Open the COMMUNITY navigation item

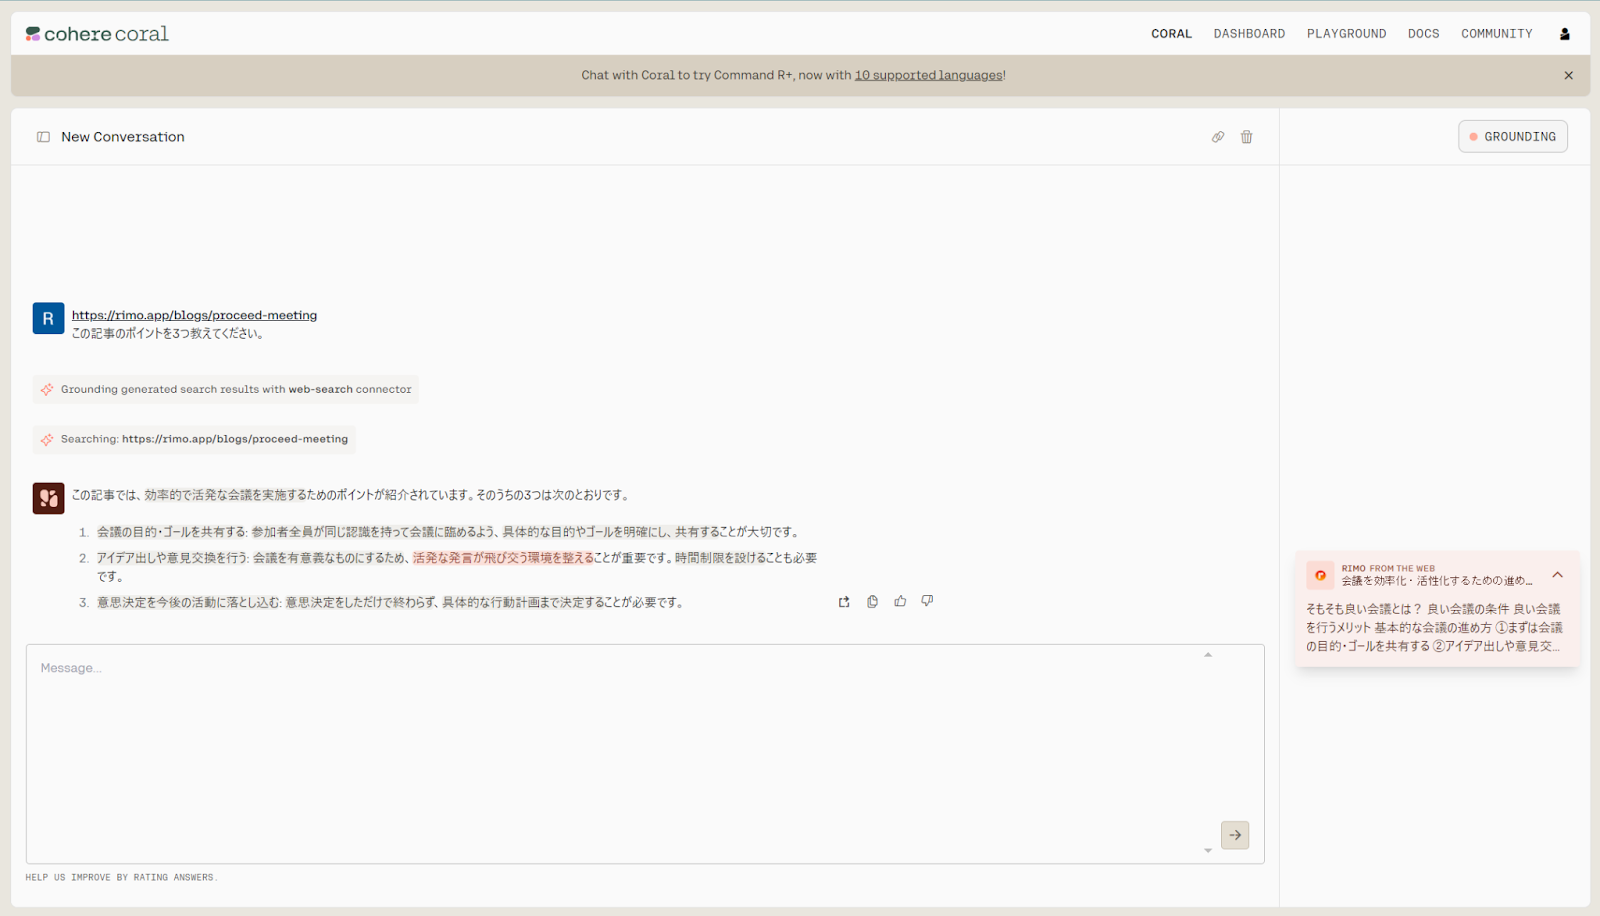[x=1496, y=34]
